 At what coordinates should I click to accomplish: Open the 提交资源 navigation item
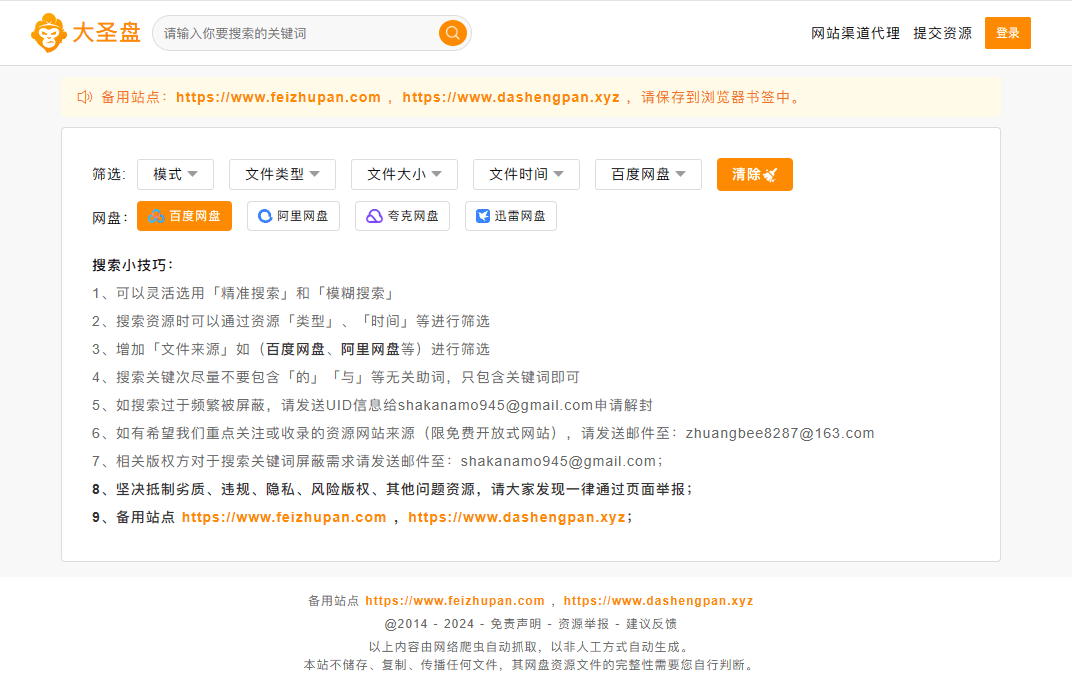tap(942, 32)
